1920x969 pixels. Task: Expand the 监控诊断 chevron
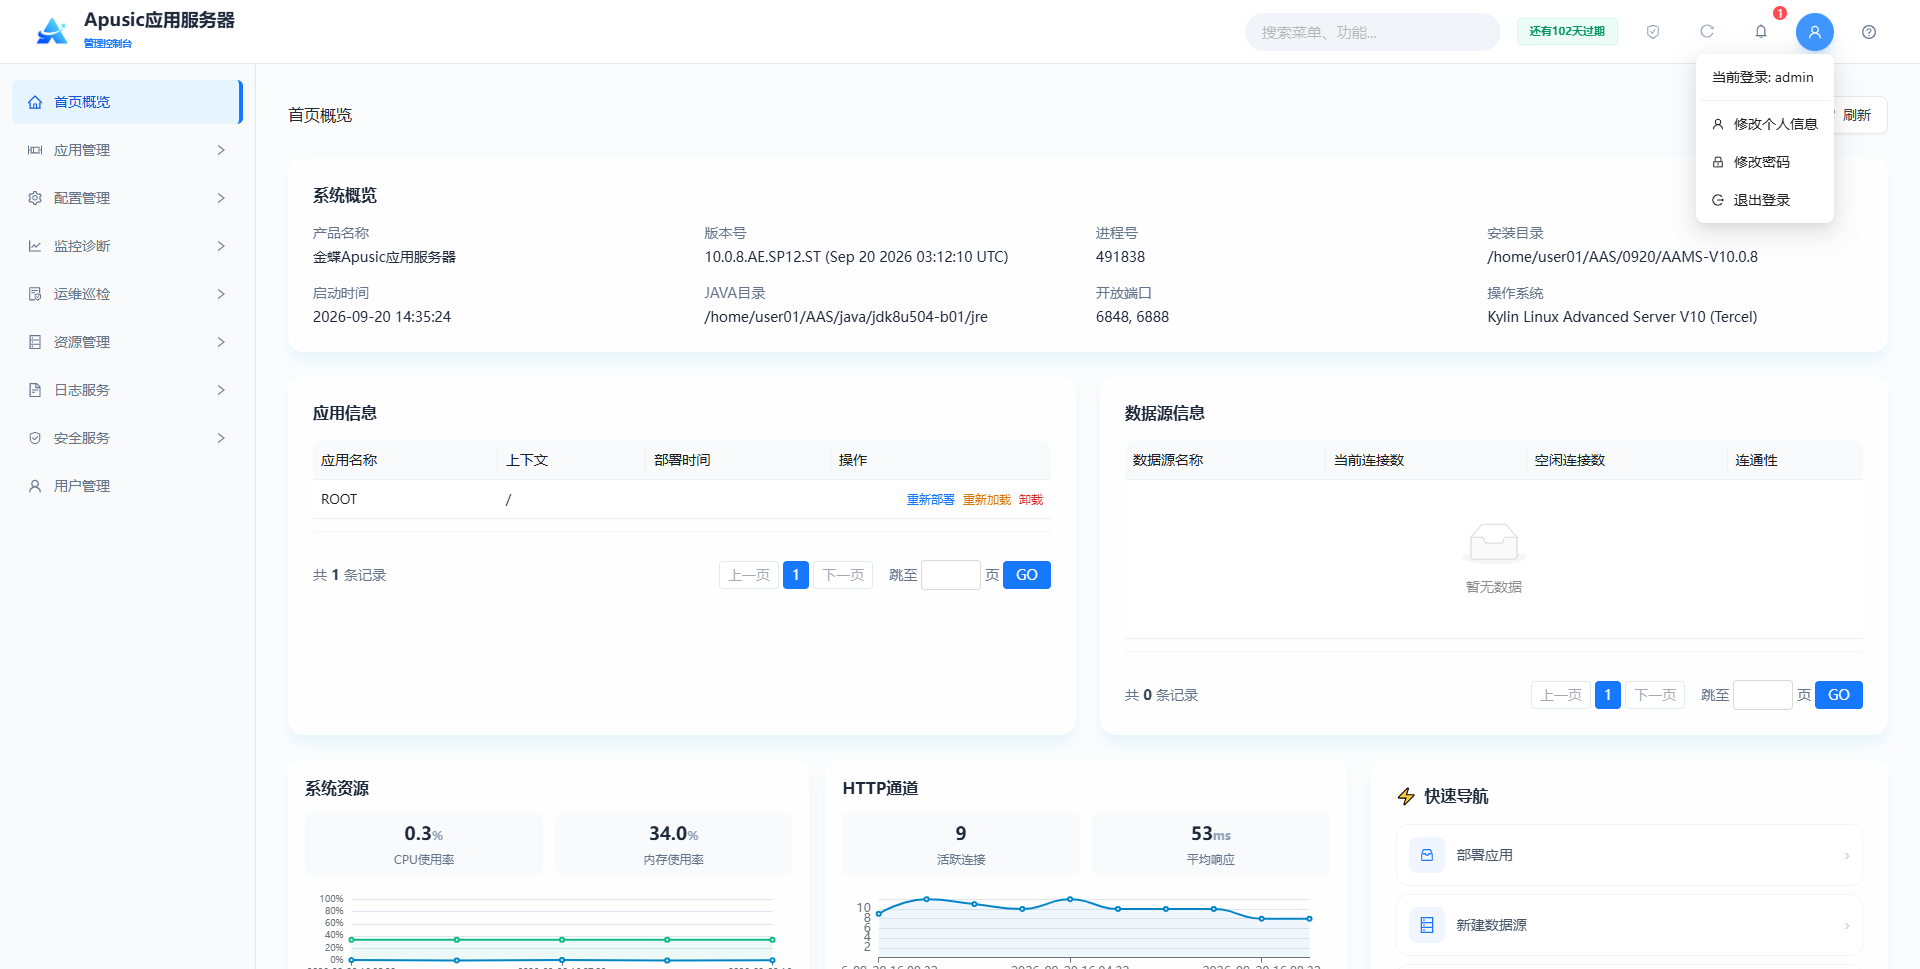coord(221,246)
